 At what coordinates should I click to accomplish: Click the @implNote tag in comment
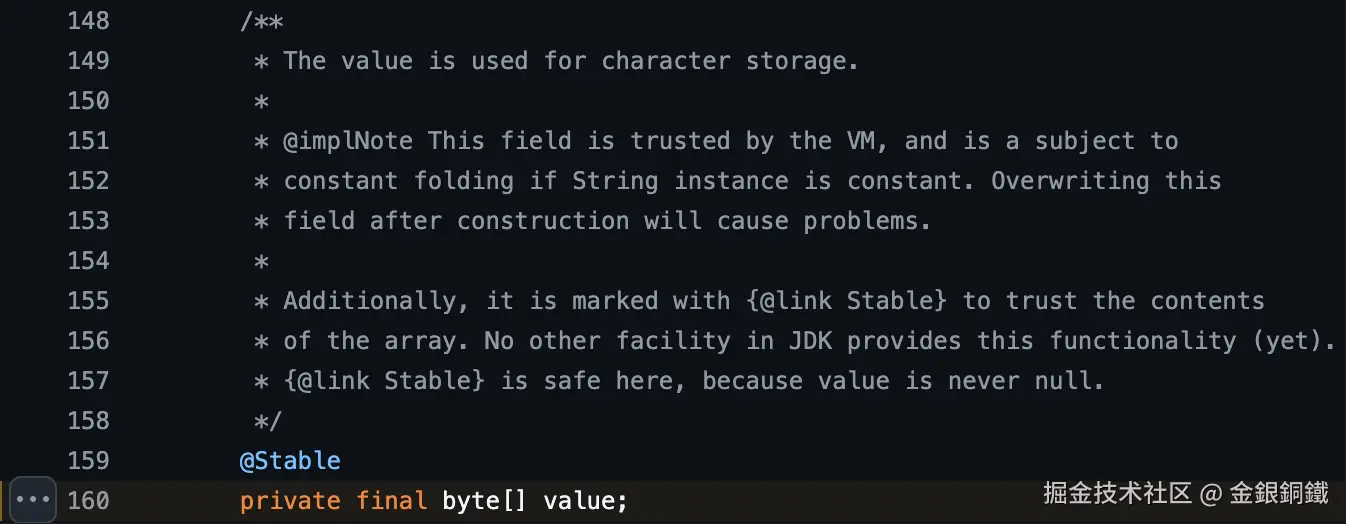pos(348,141)
